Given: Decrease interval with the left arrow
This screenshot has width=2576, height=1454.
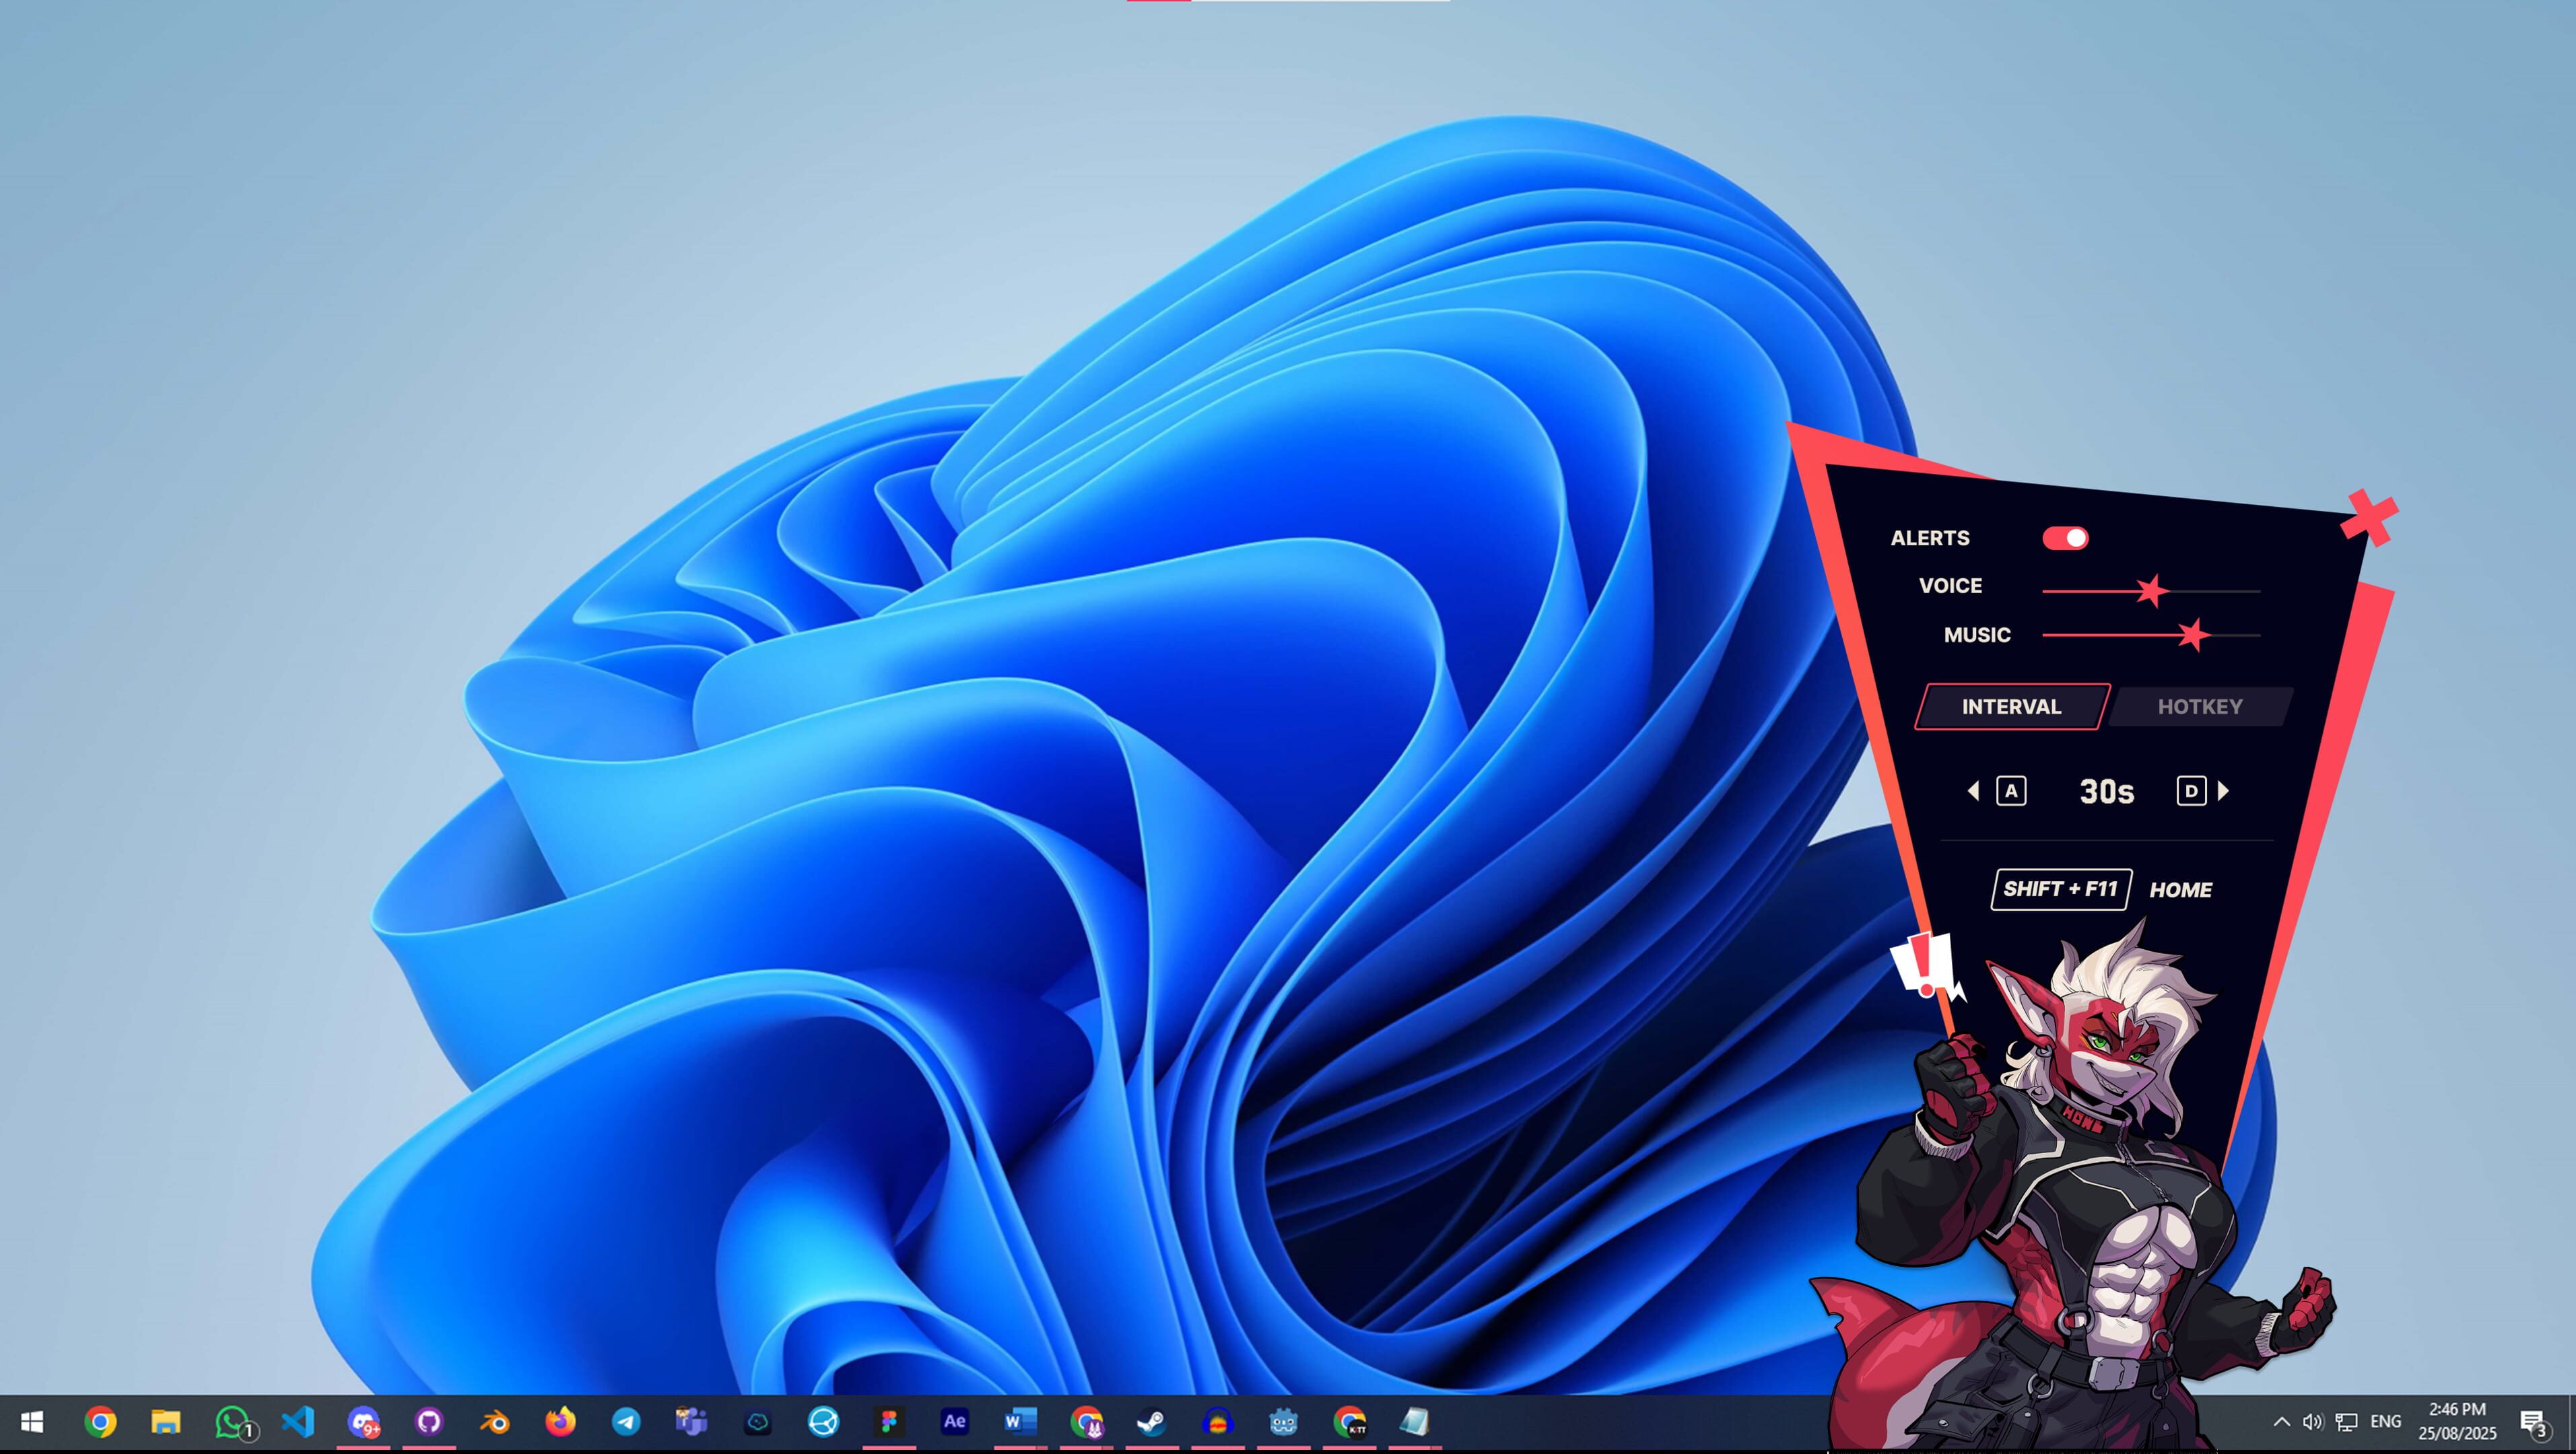Looking at the screenshot, I should coord(1973,791).
